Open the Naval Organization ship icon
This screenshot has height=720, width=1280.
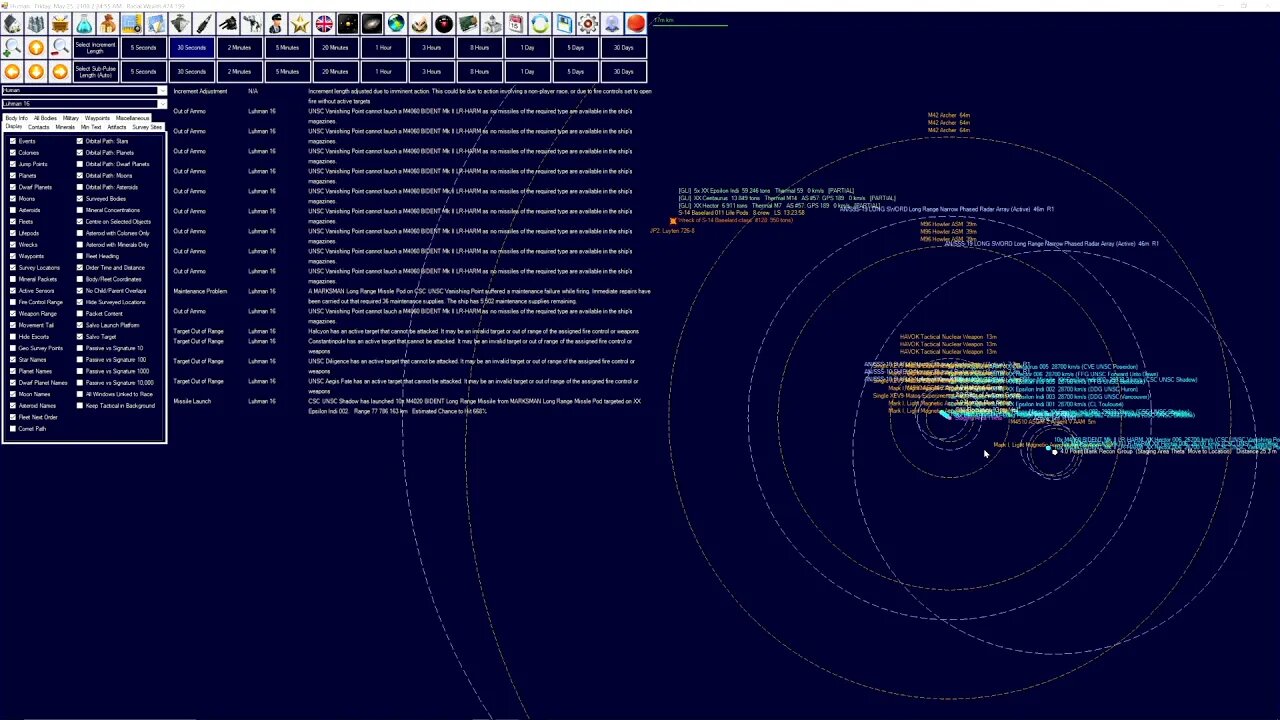tap(180, 23)
